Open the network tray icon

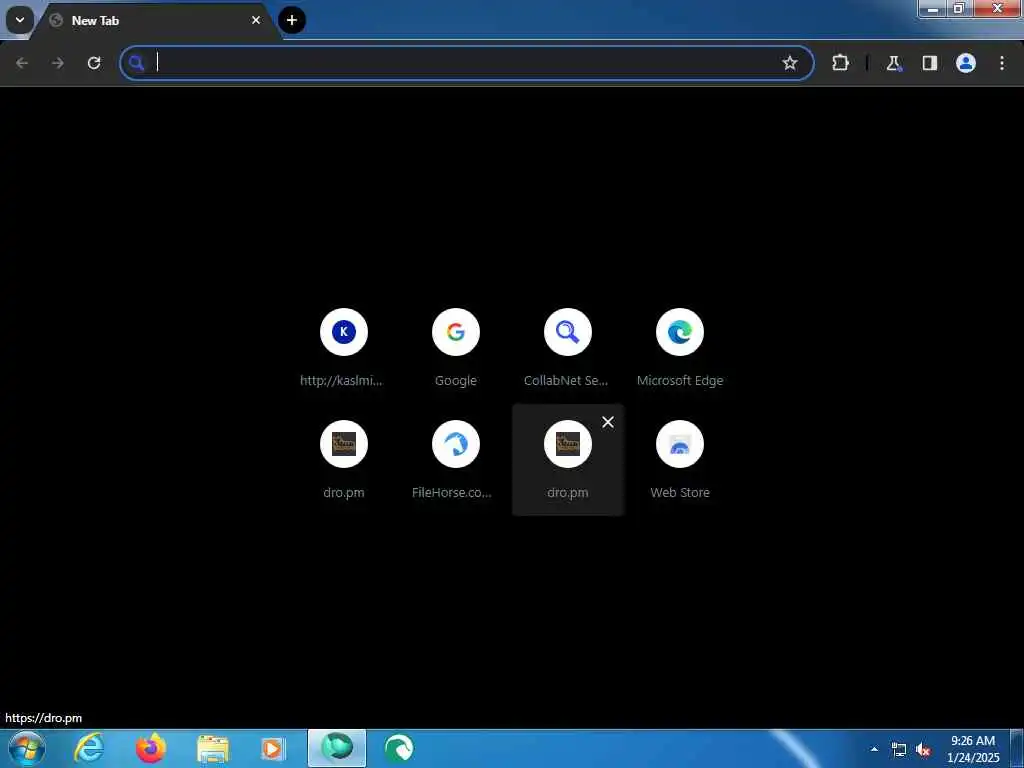tap(899, 750)
